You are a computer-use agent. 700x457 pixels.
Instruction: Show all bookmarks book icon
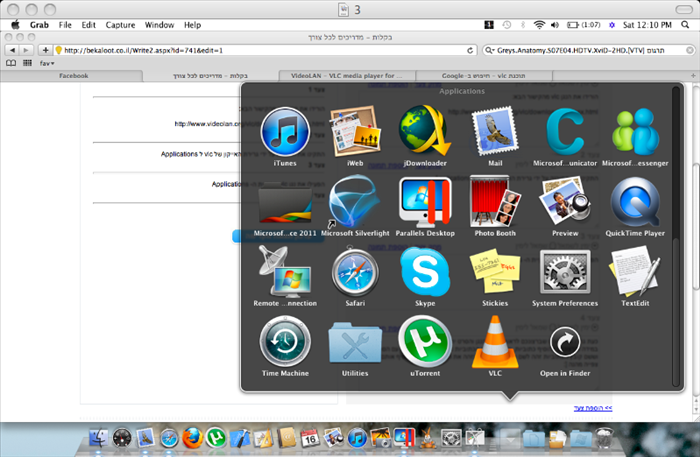(11, 63)
